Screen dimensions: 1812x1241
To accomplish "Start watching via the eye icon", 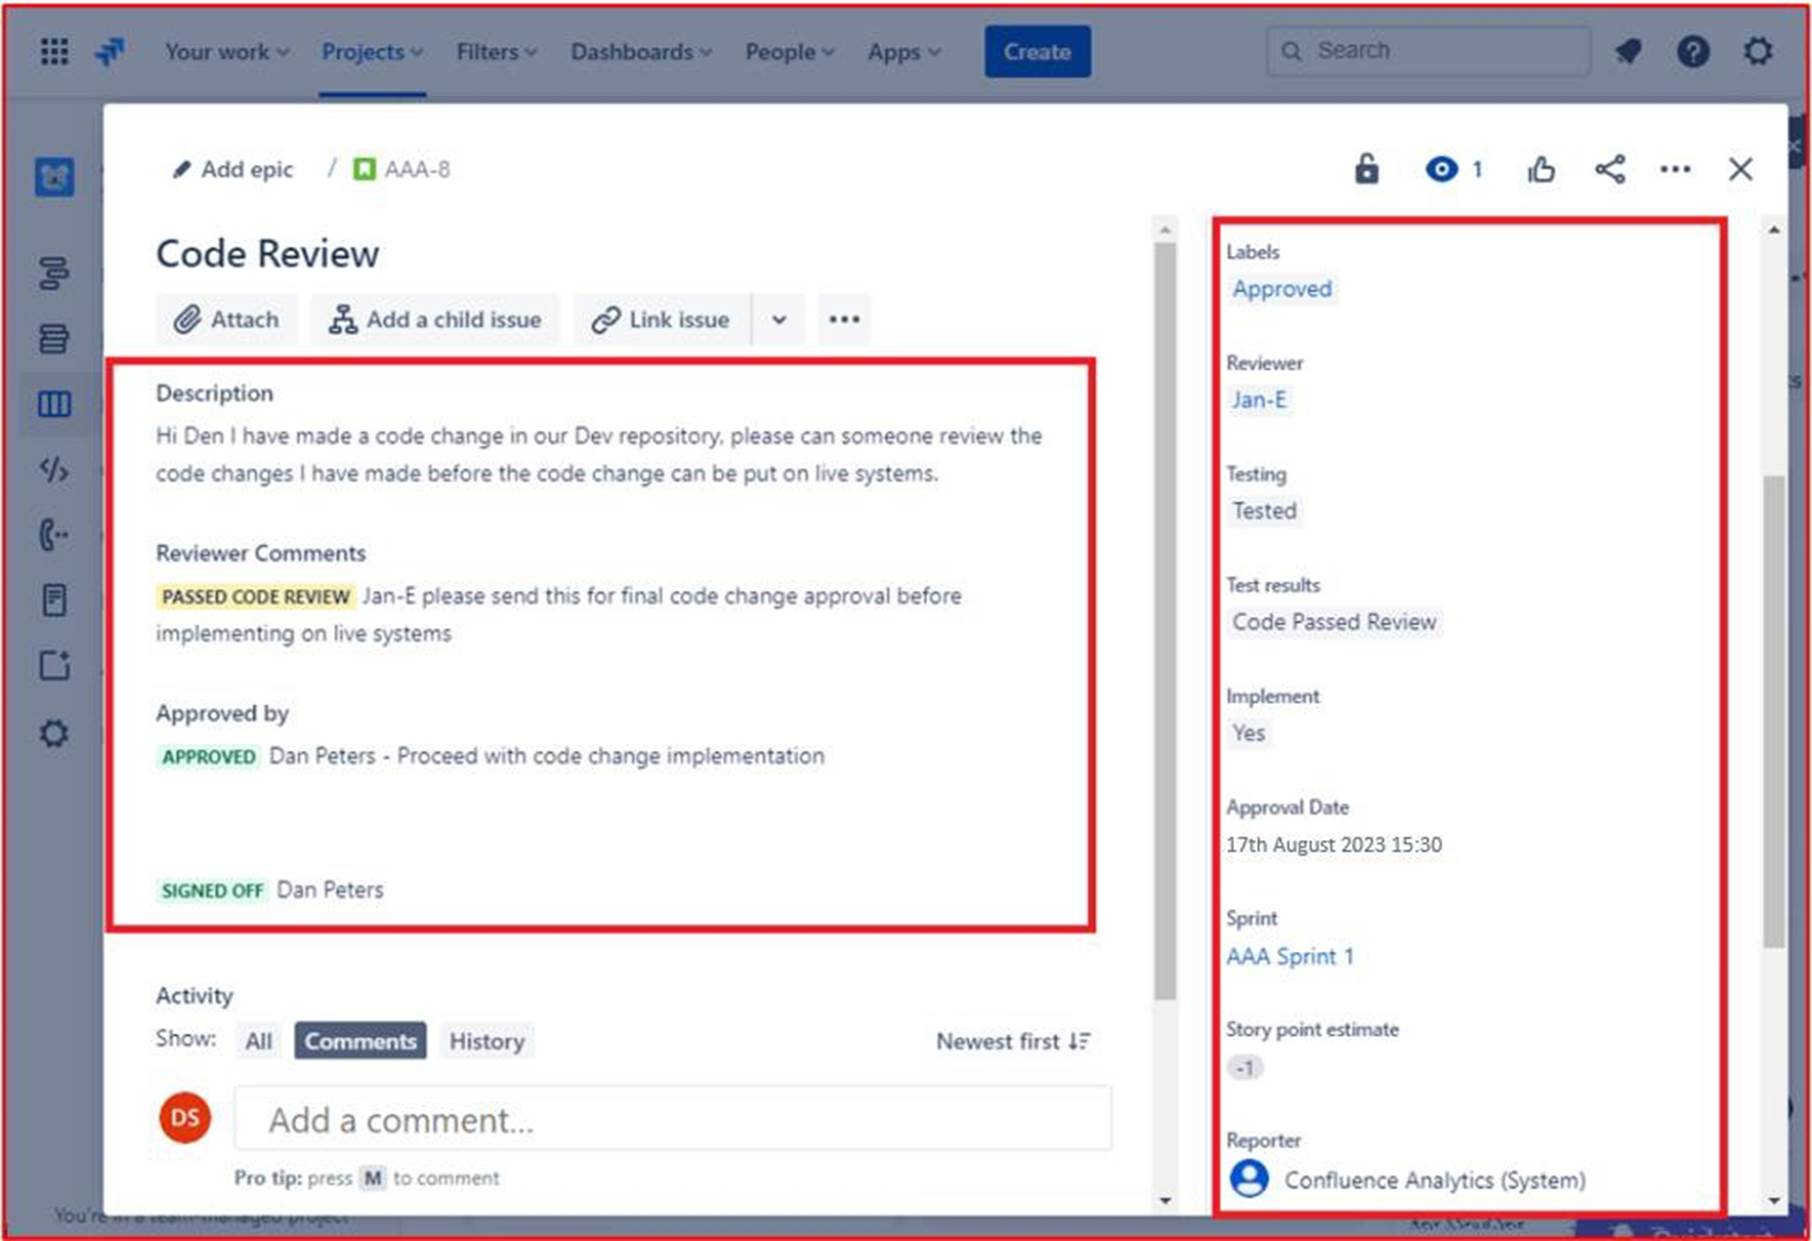I will point(1441,169).
